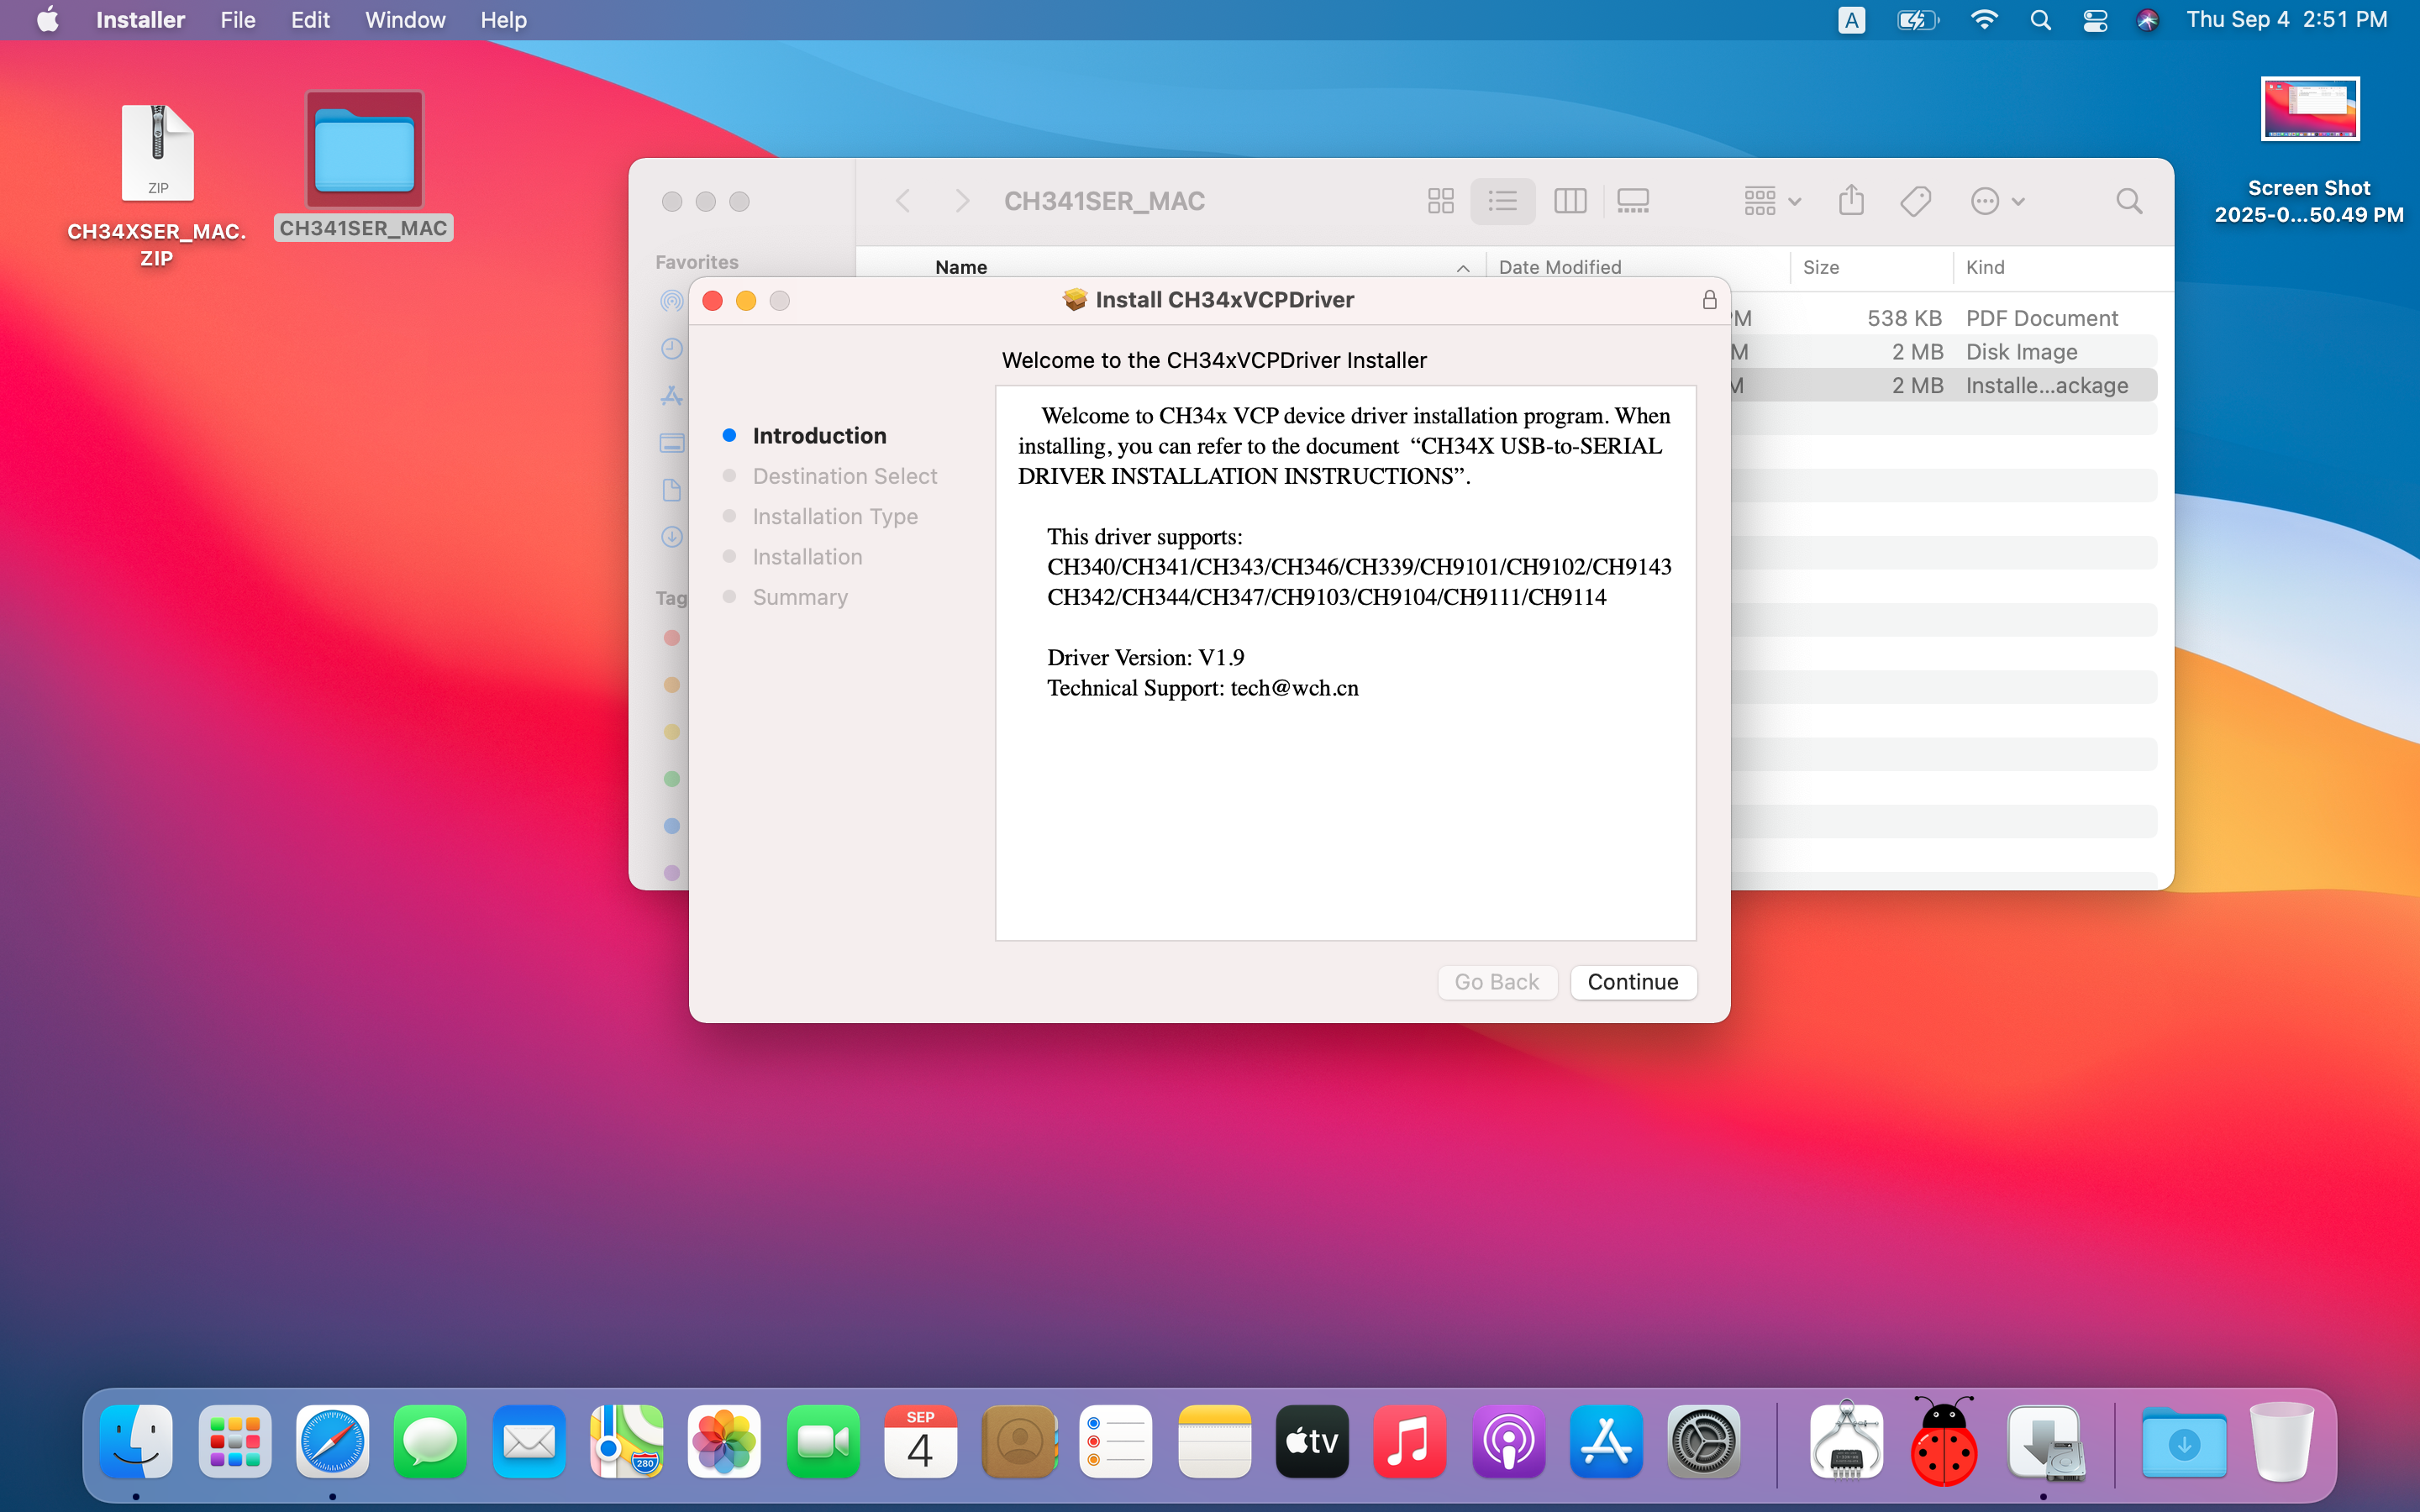Open Photos from the Dock
The height and width of the screenshot is (1512, 2420).
click(724, 1441)
